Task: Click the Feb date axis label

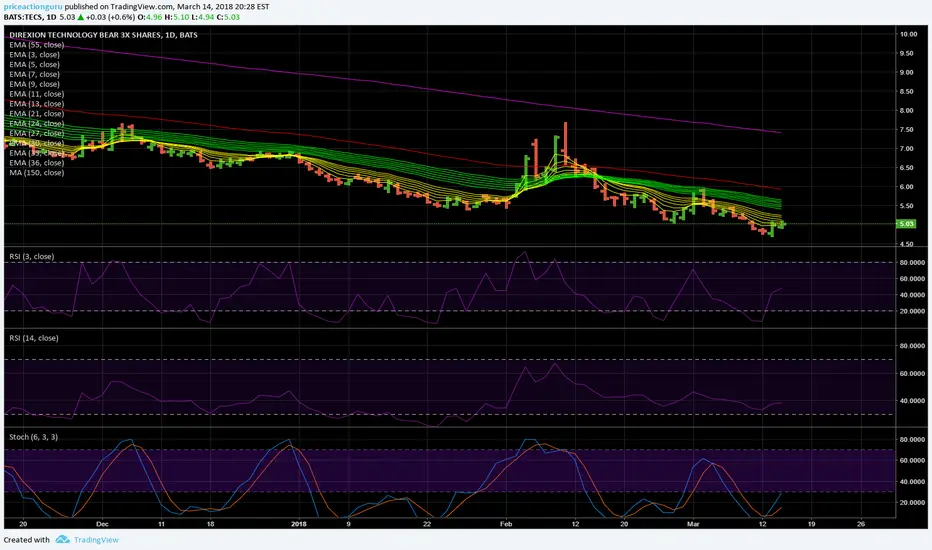Action: coord(506,524)
